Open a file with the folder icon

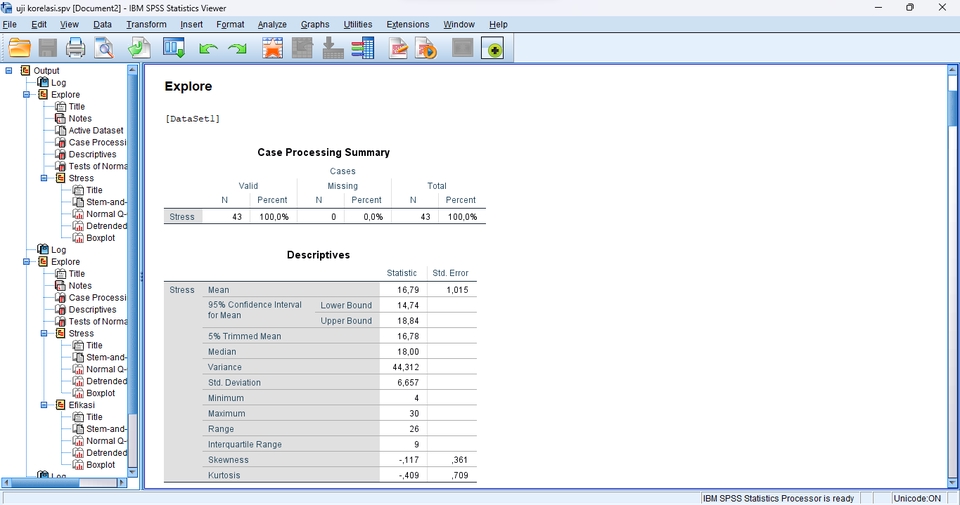pos(20,48)
